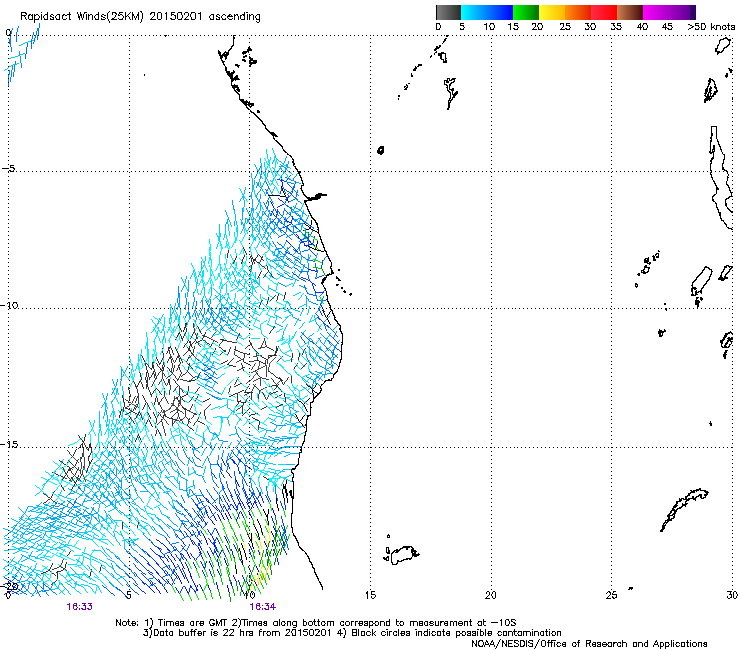Click the '20' longitude label on bottom axis
The height and width of the screenshot is (650, 740).
click(491, 595)
